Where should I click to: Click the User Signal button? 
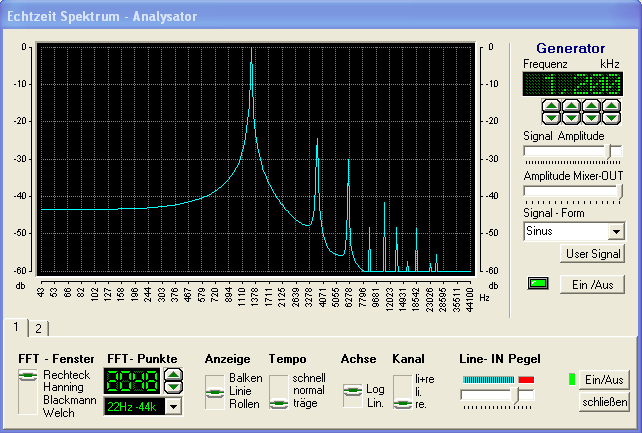(x=592, y=254)
